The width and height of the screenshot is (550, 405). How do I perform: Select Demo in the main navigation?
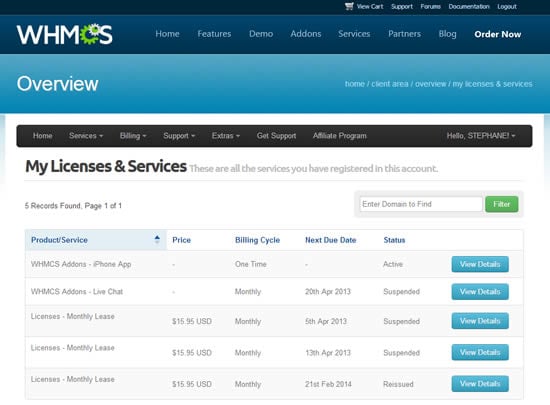click(x=261, y=34)
